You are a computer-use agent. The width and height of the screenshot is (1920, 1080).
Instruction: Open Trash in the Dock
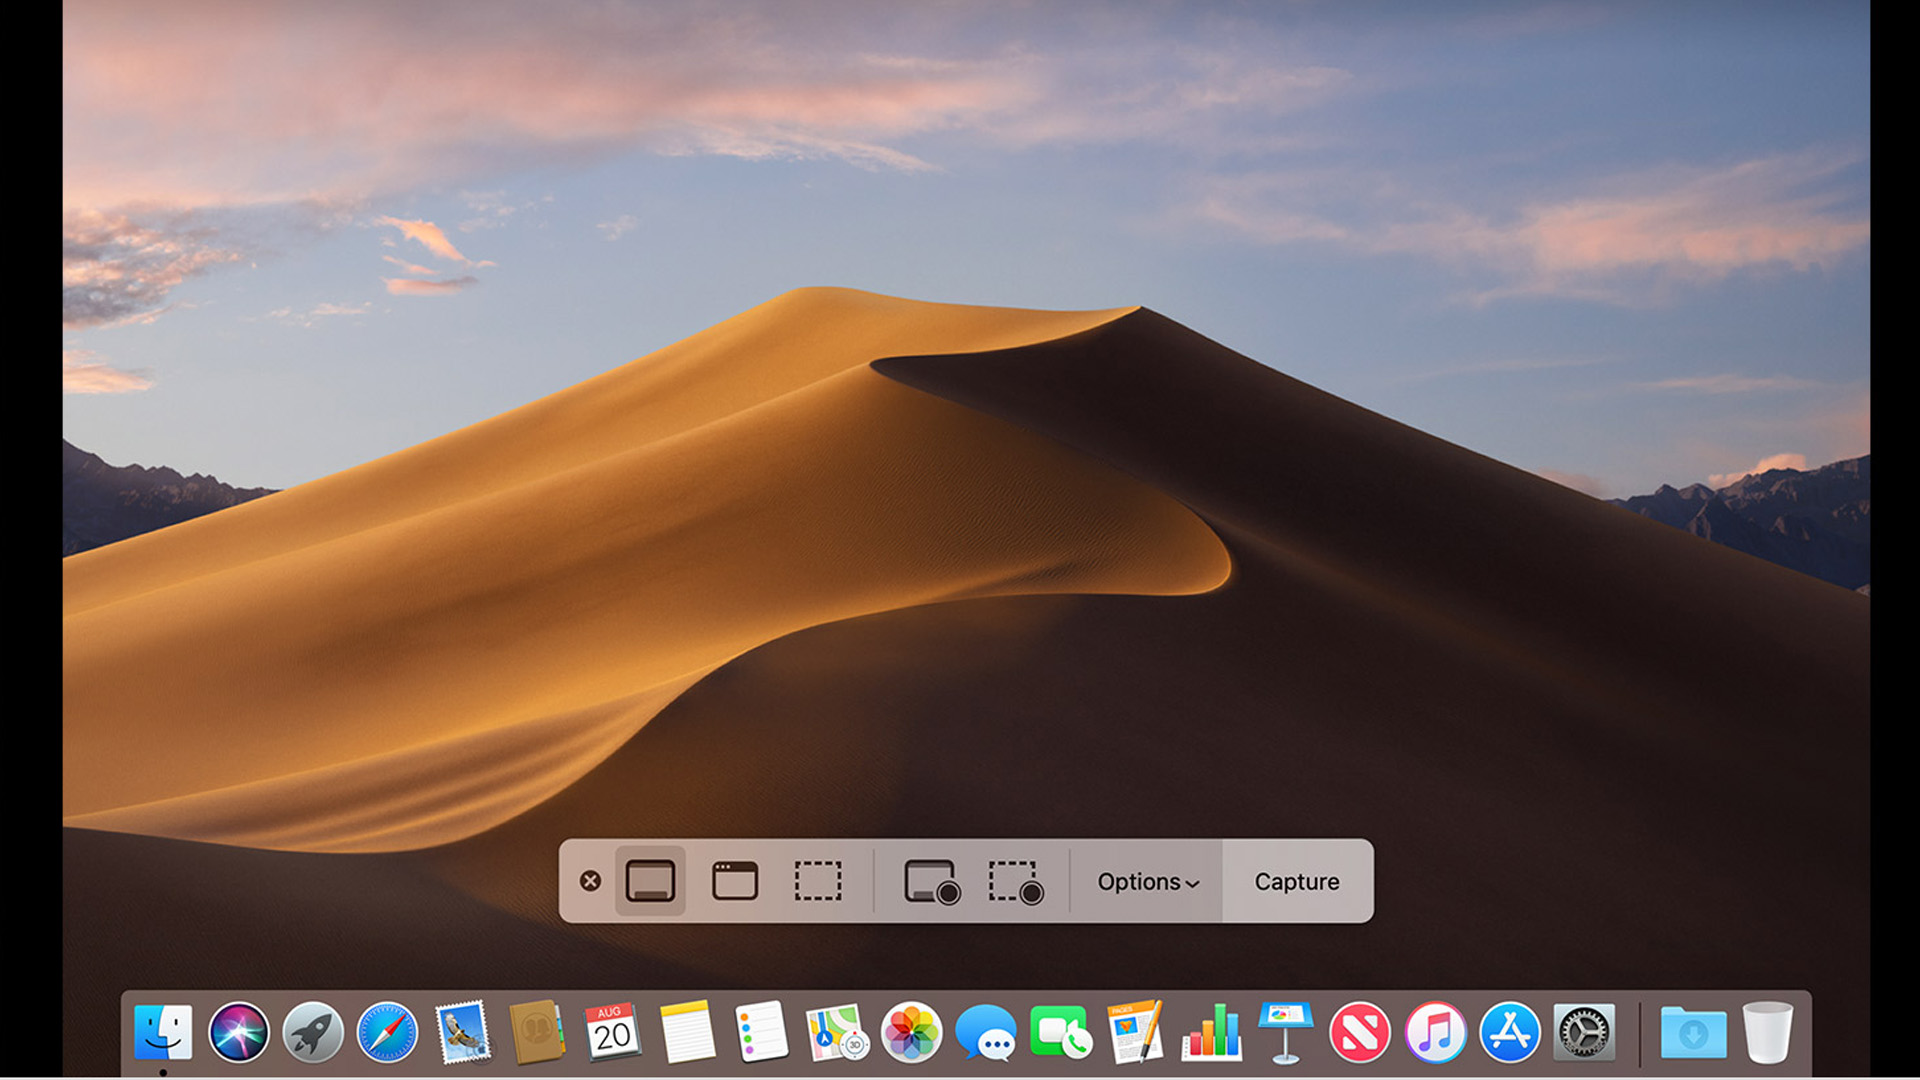click(1768, 1032)
